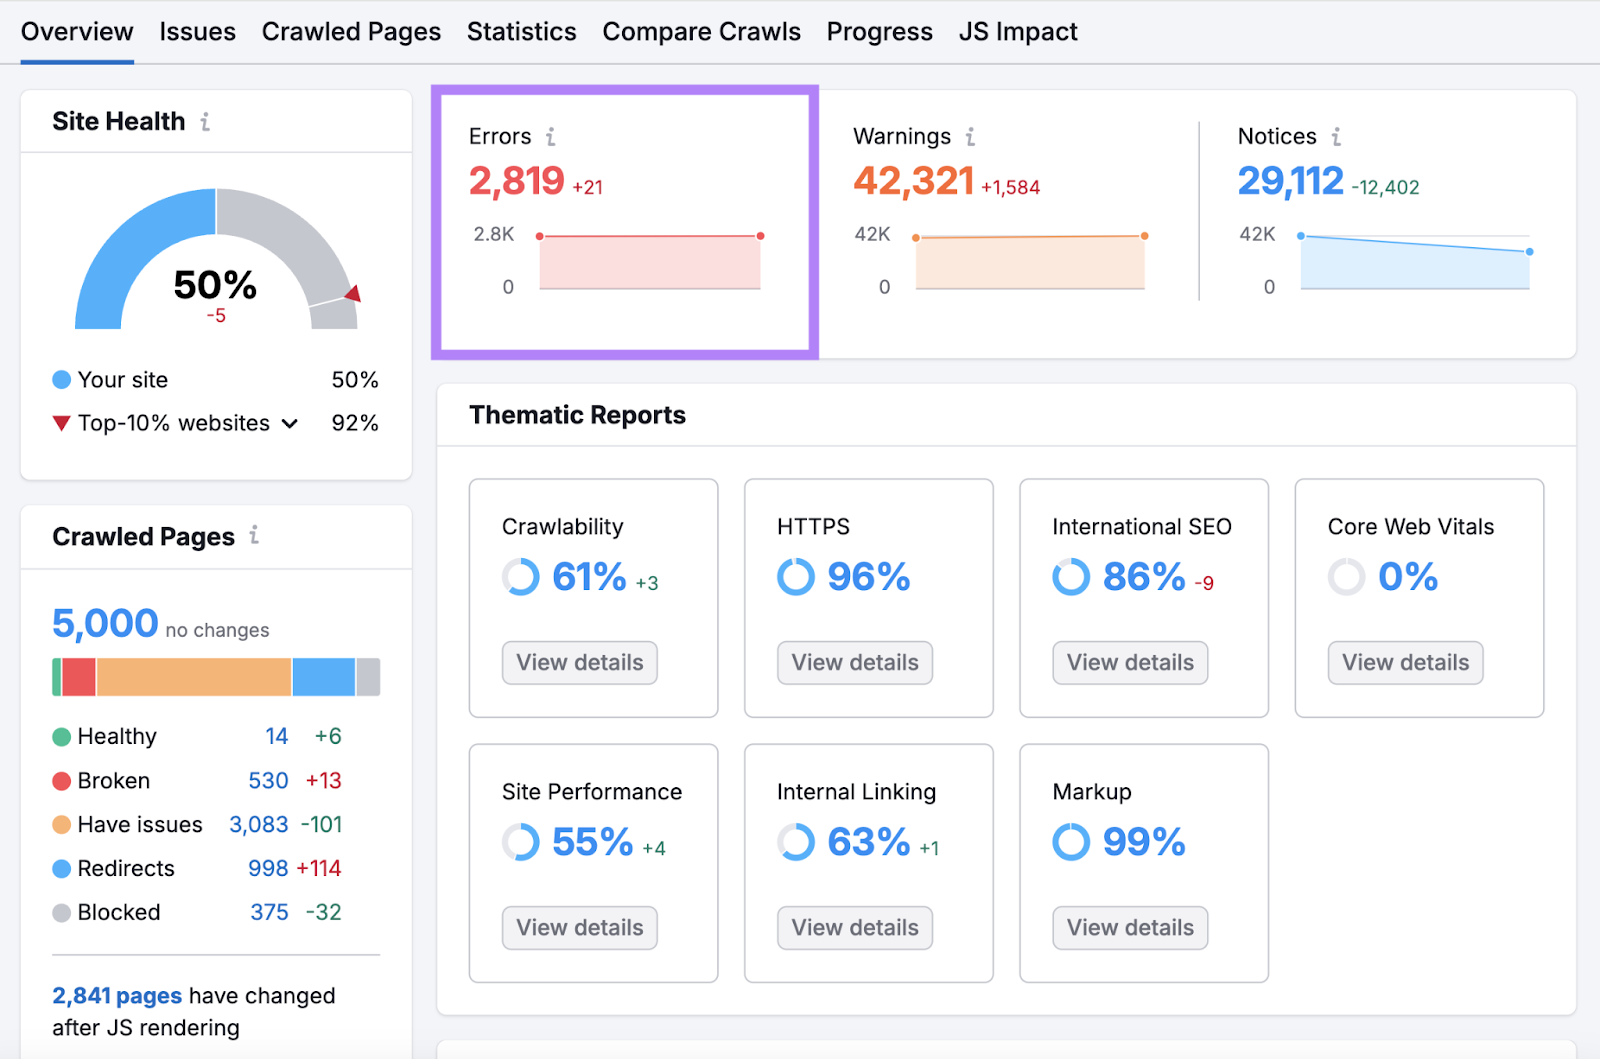Click the International SEO donut icon
This screenshot has height=1059, width=1600.
1071,577
